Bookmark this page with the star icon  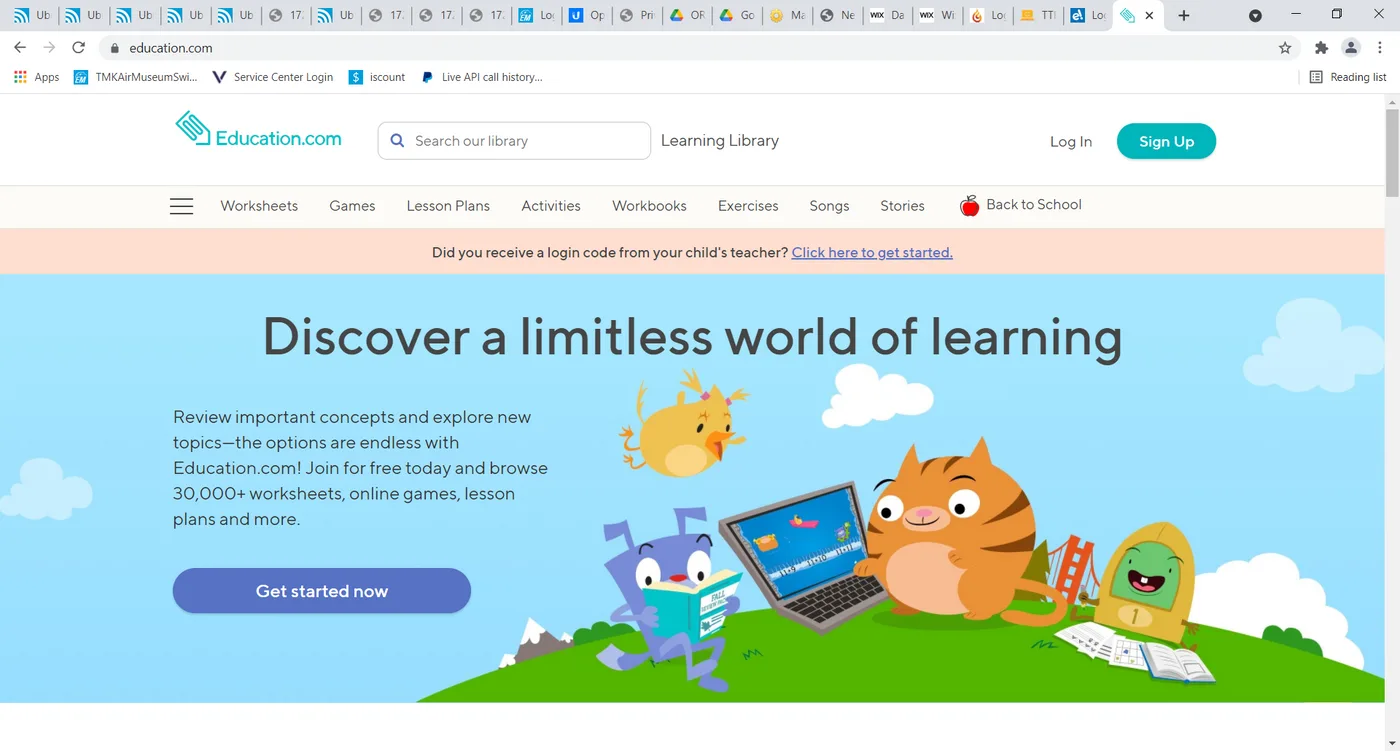pyautogui.click(x=1285, y=48)
